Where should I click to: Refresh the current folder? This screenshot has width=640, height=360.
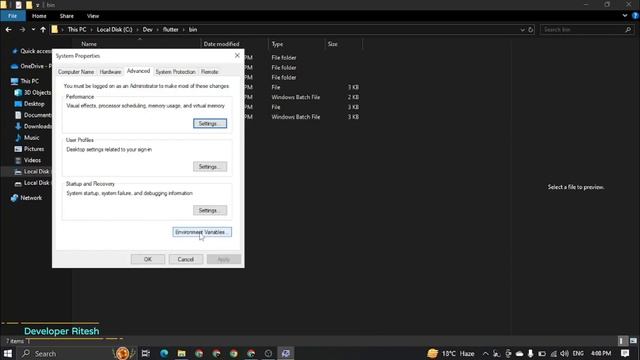click(531, 29)
